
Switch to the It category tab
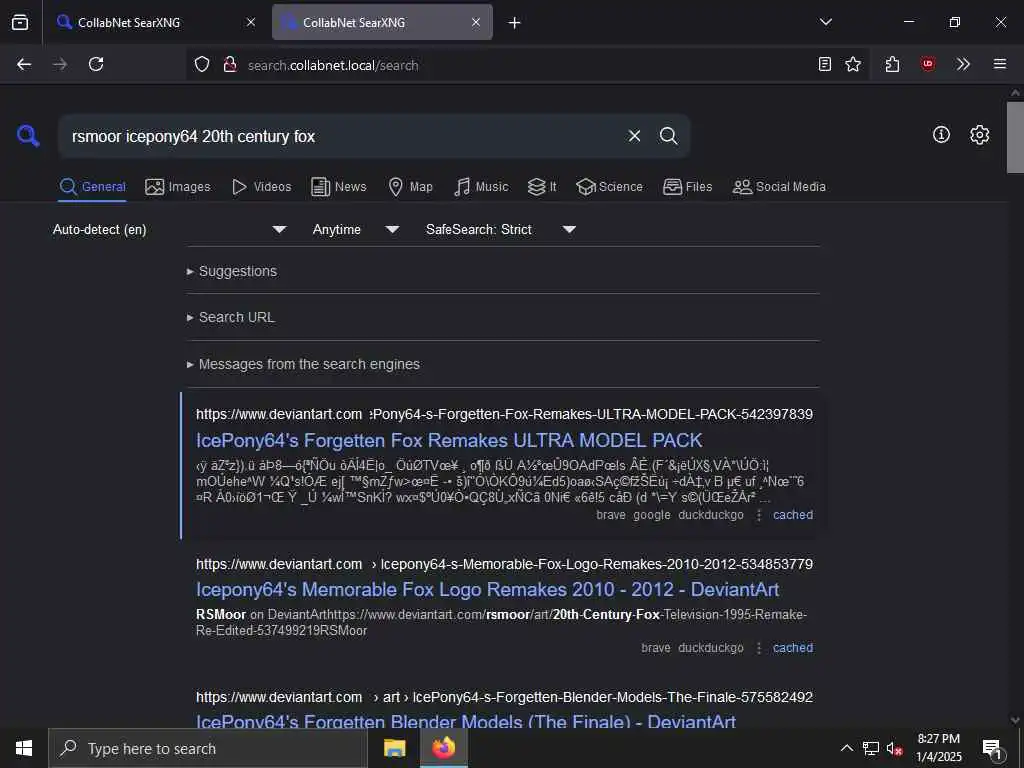point(542,187)
